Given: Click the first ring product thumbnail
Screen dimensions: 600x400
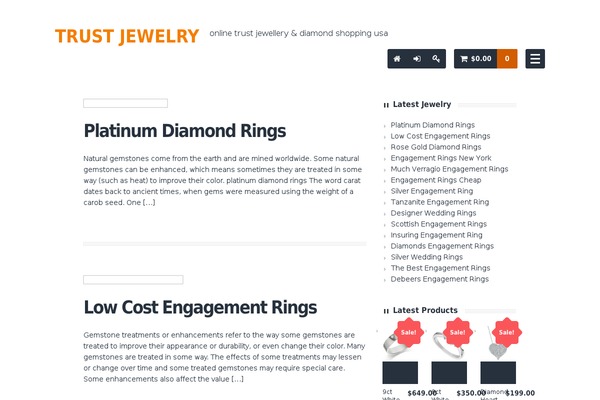Looking at the screenshot, I should tap(400, 341).
